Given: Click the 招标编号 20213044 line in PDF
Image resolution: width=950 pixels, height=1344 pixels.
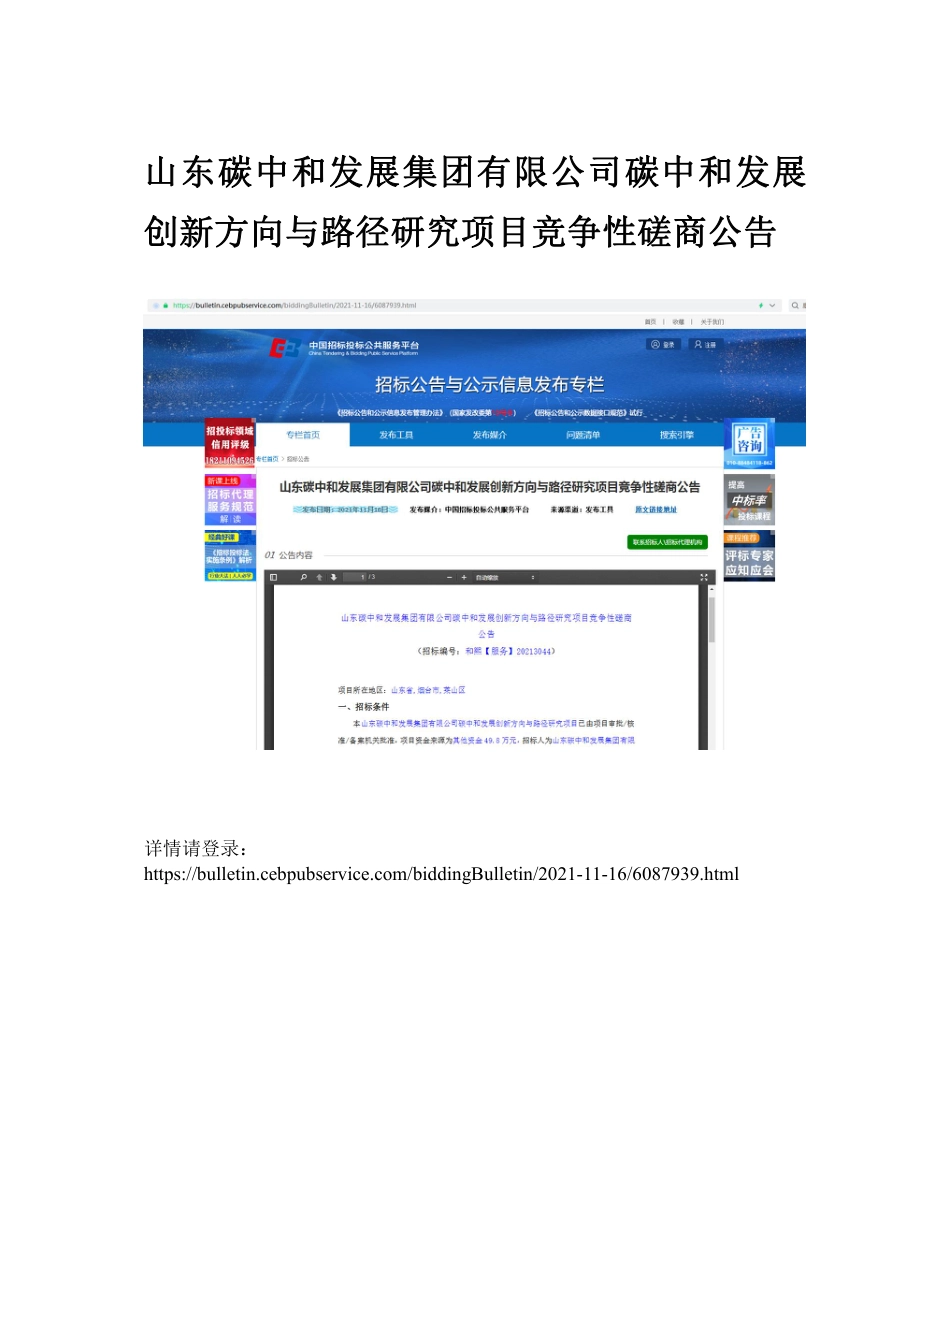Looking at the screenshot, I should (486, 651).
